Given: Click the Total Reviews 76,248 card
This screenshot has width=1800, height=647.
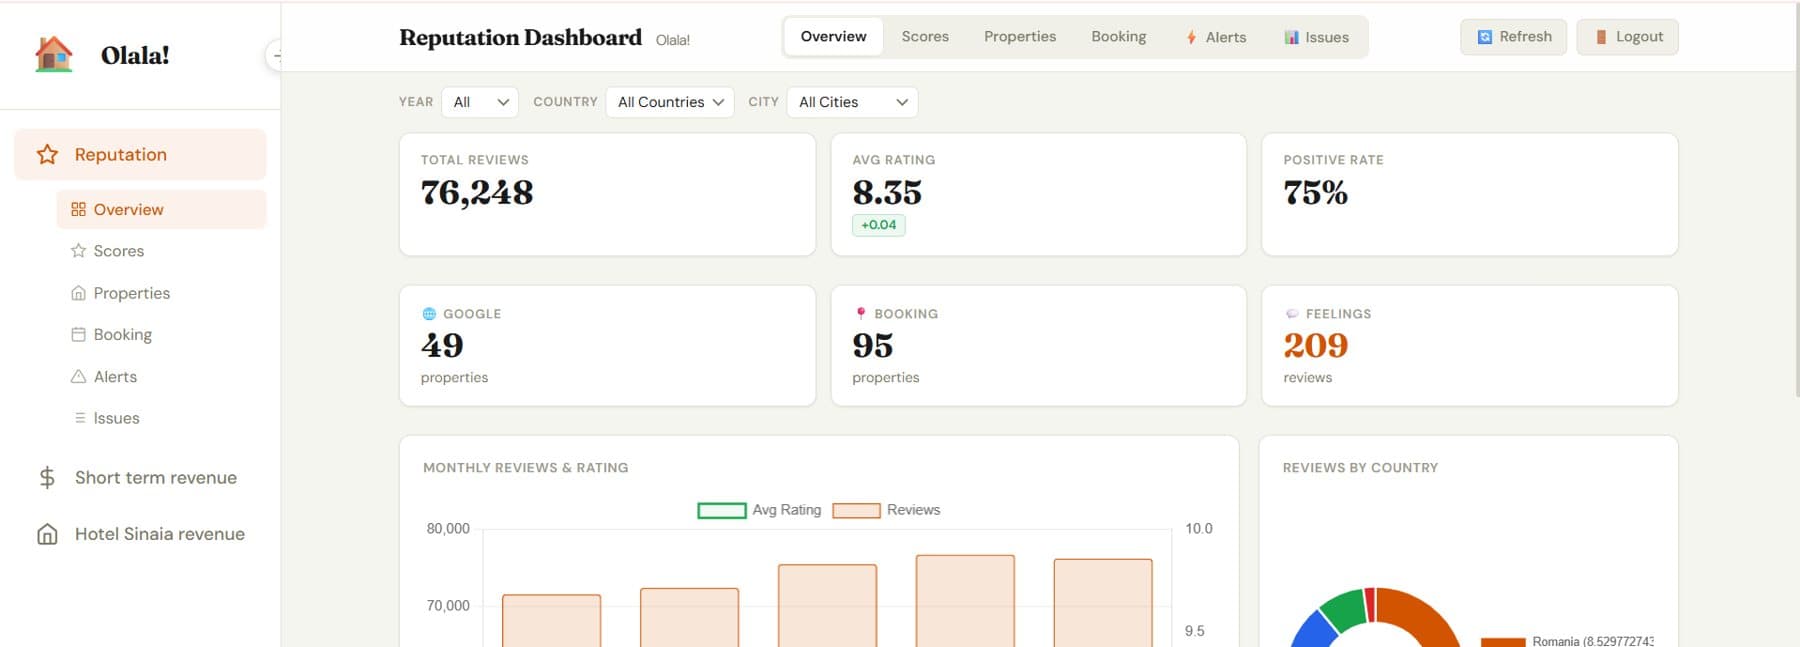Looking at the screenshot, I should tap(607, 194).
